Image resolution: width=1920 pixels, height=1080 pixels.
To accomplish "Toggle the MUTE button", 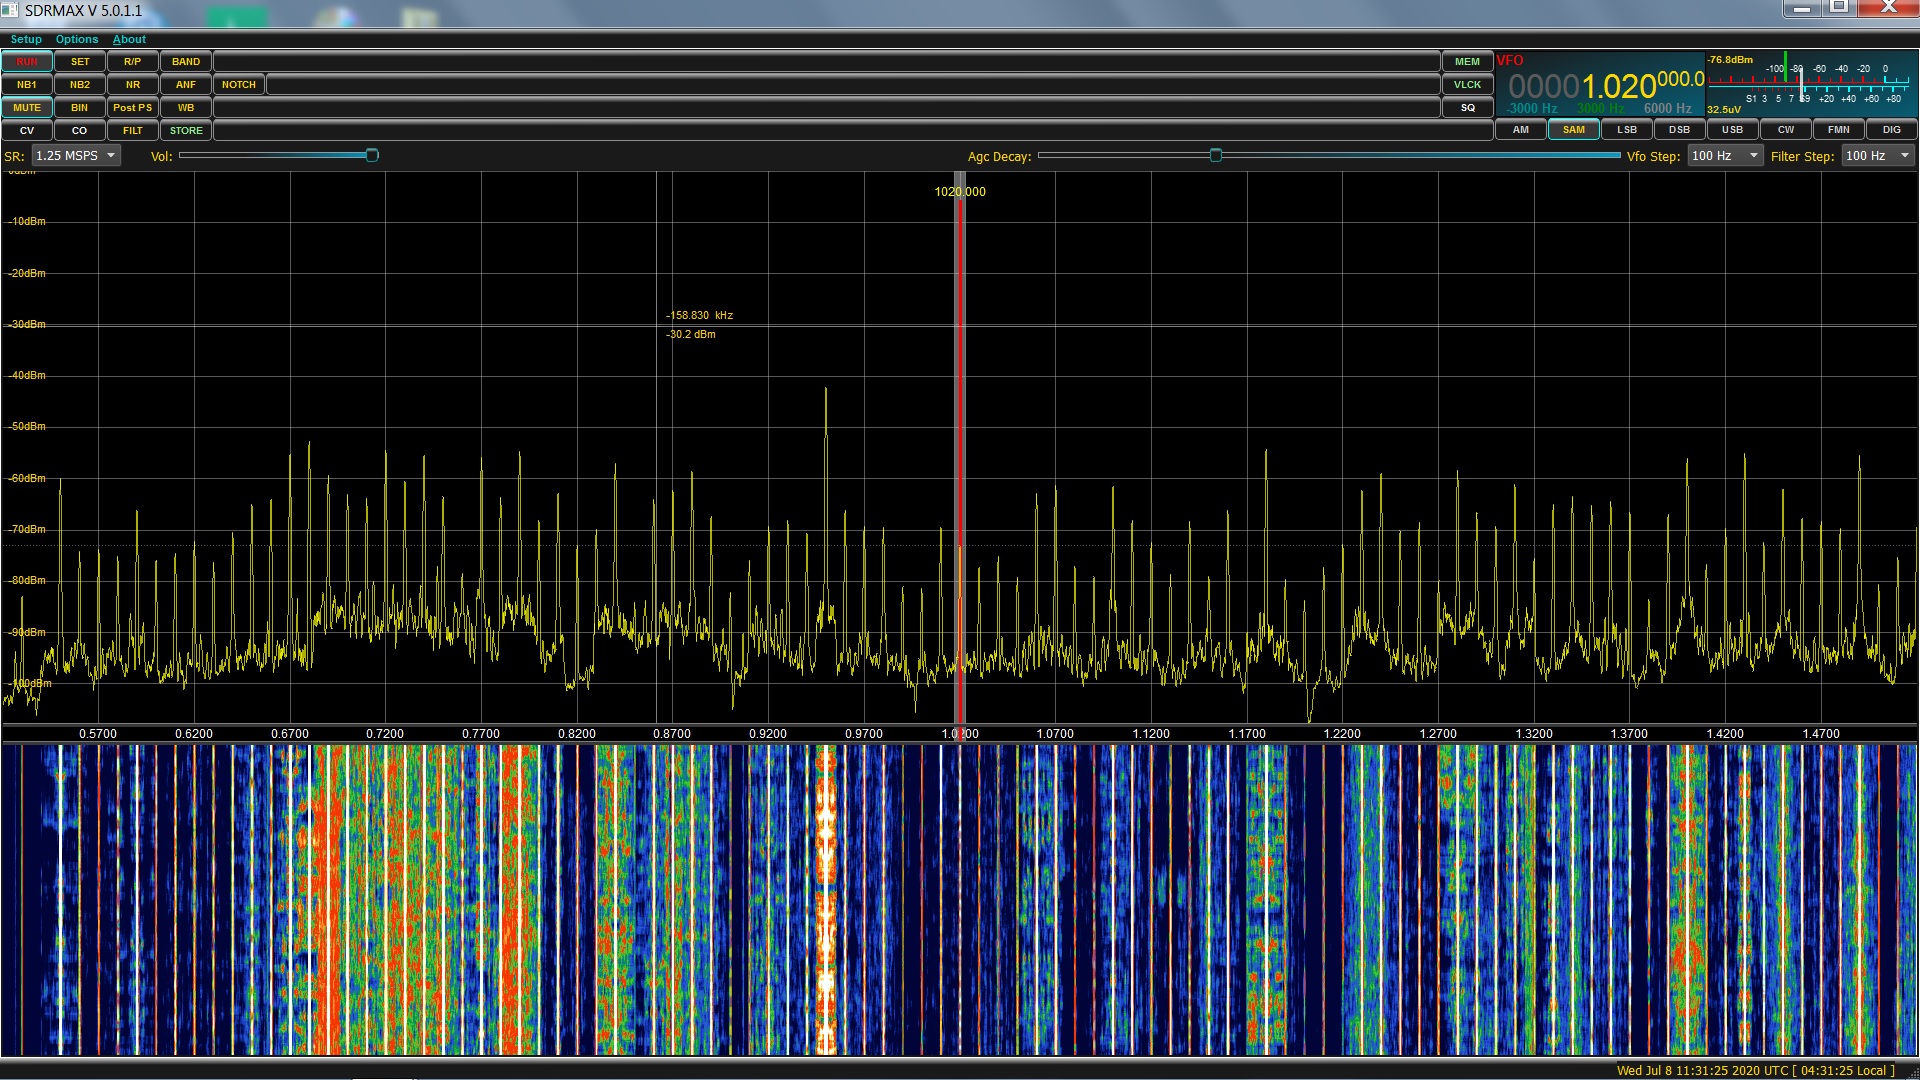I will tap(27, 108).
